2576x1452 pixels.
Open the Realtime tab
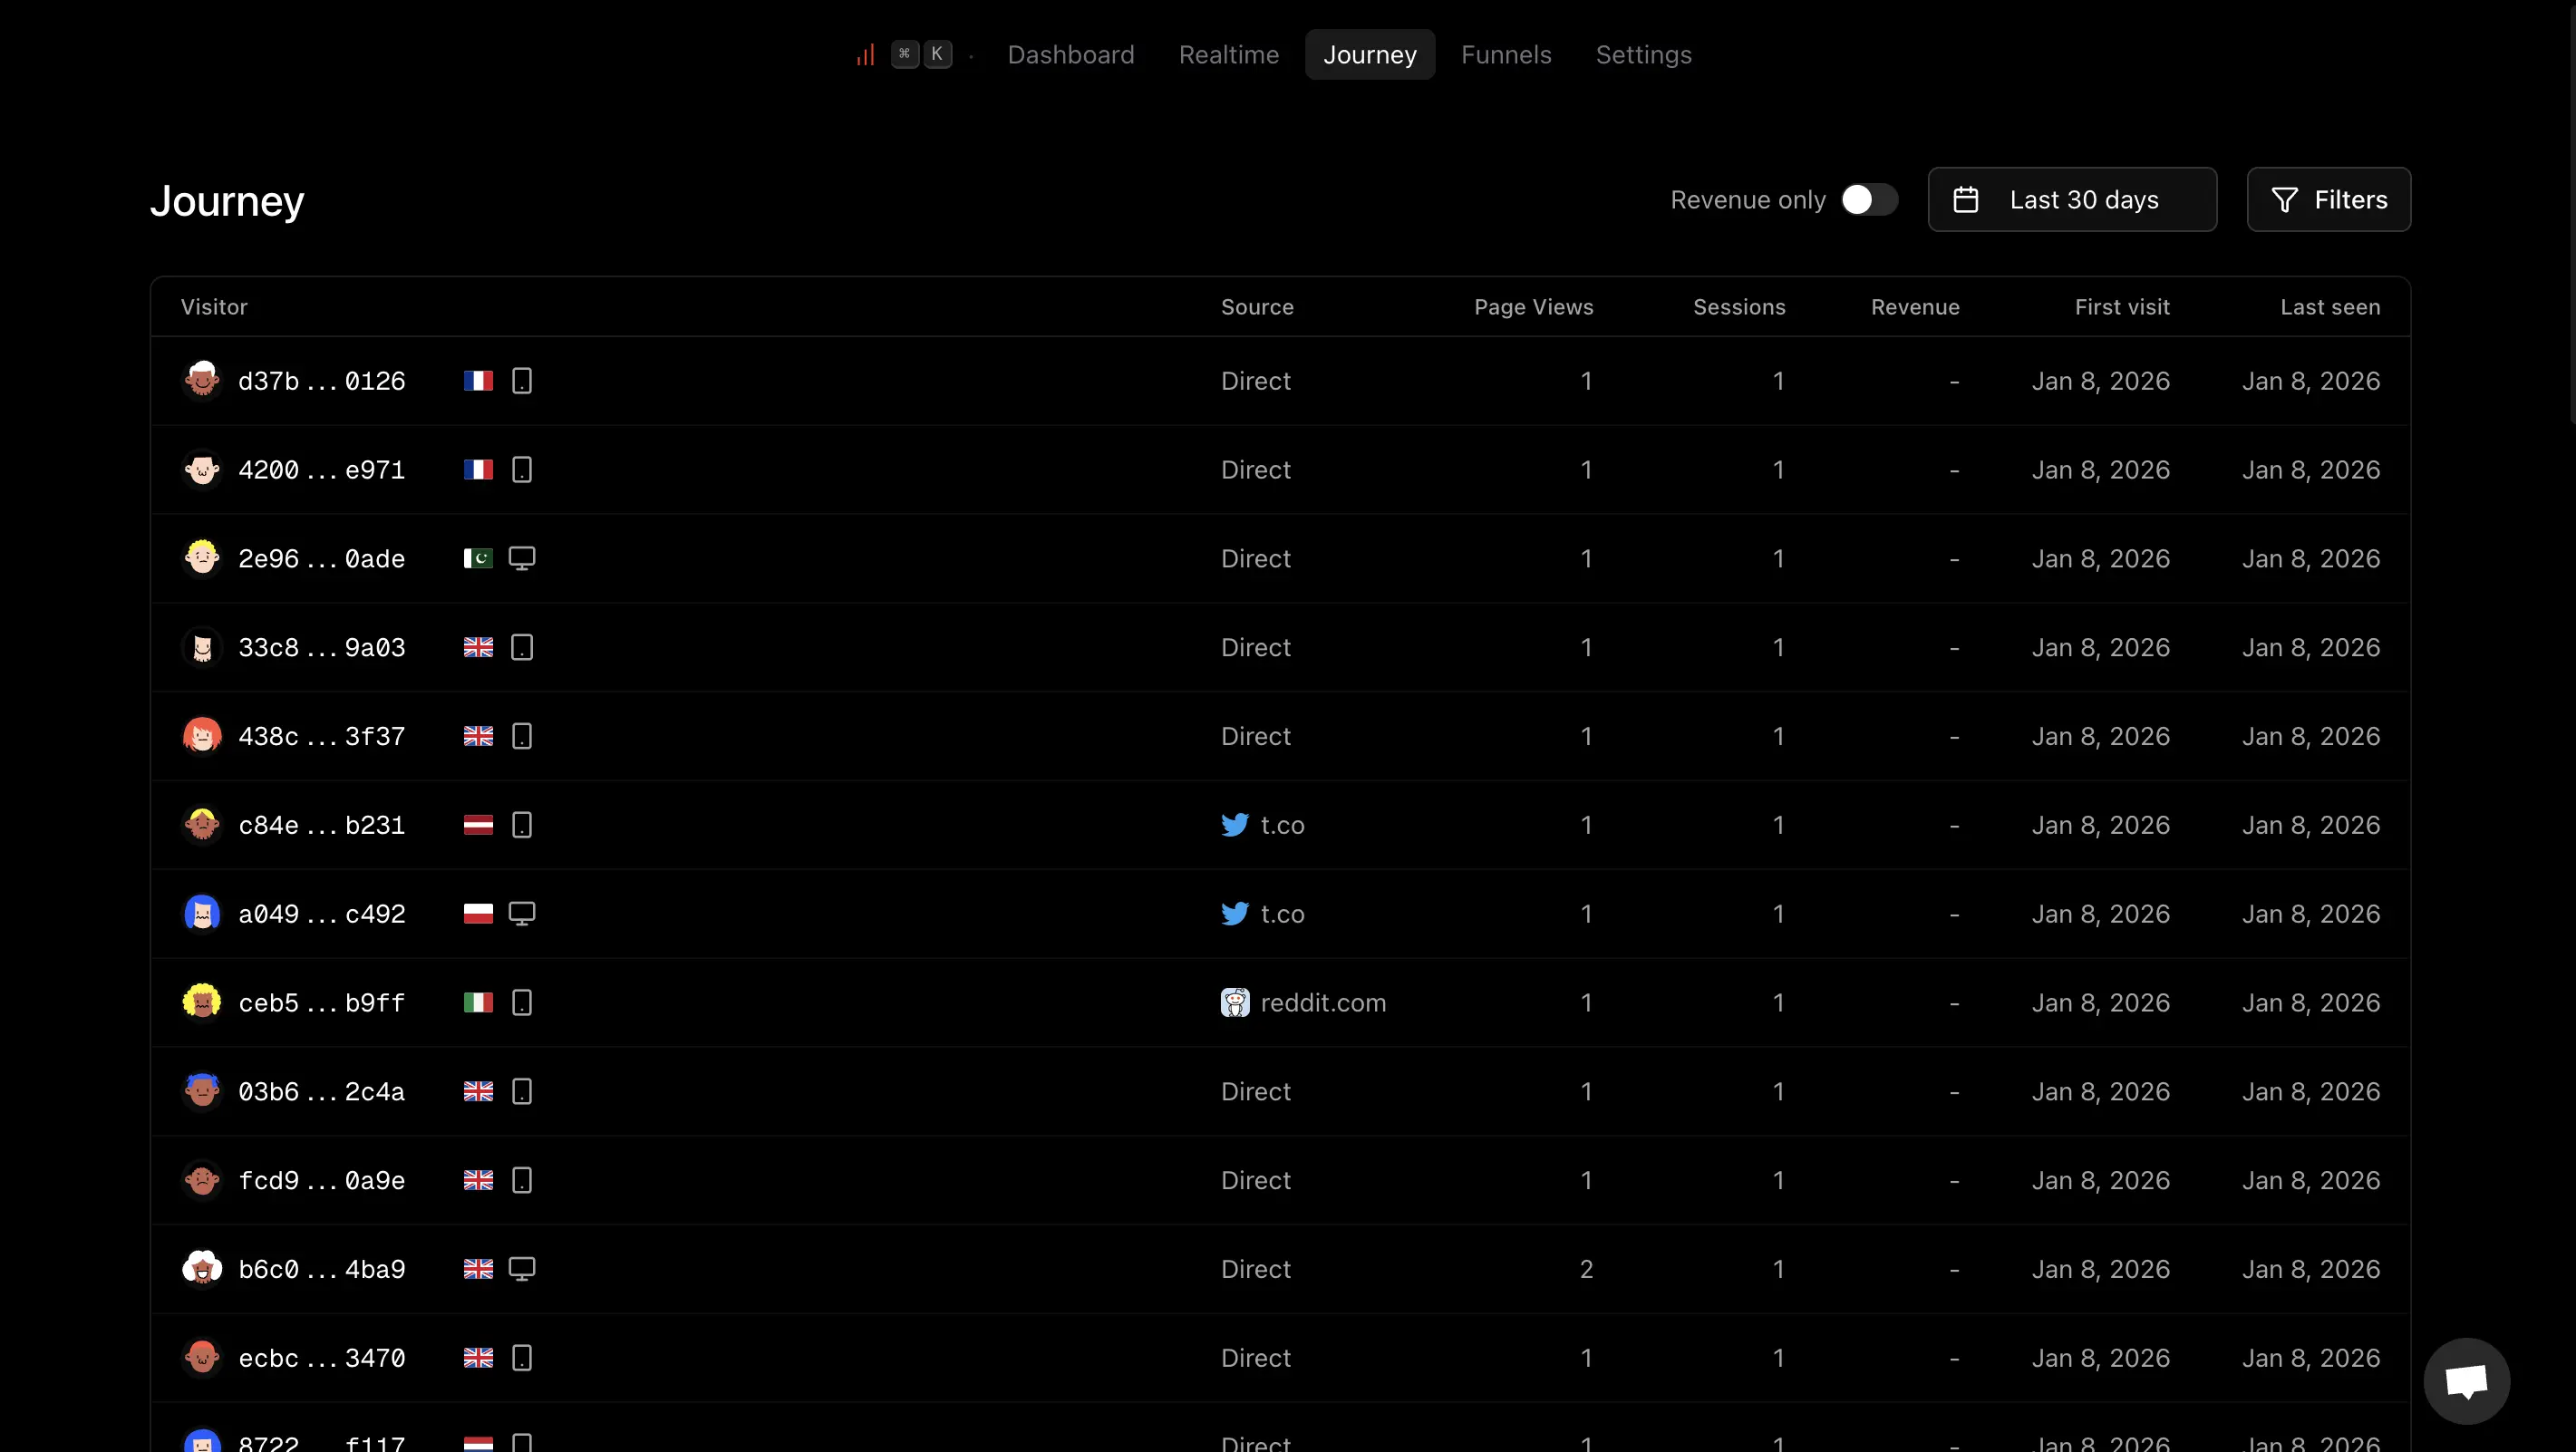pyautogui.click(x=1228, y=55)
